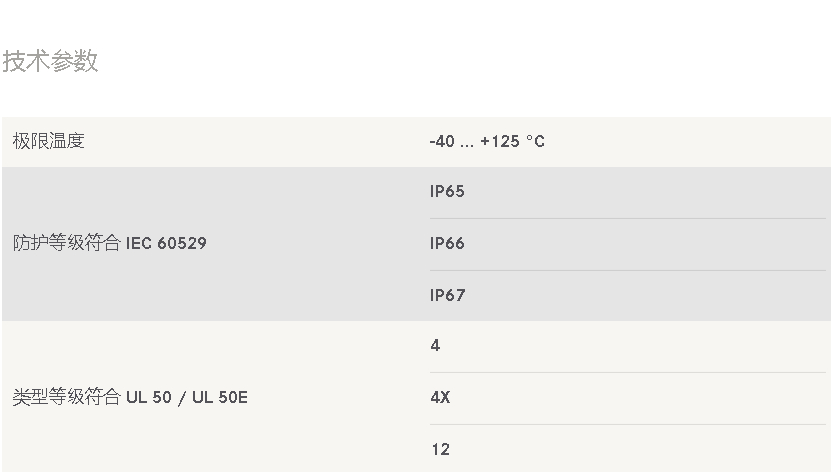Viewport: 831px width, 472px height.
Task: Click the divider line between 4X and 12
Action: click(628, 424)
